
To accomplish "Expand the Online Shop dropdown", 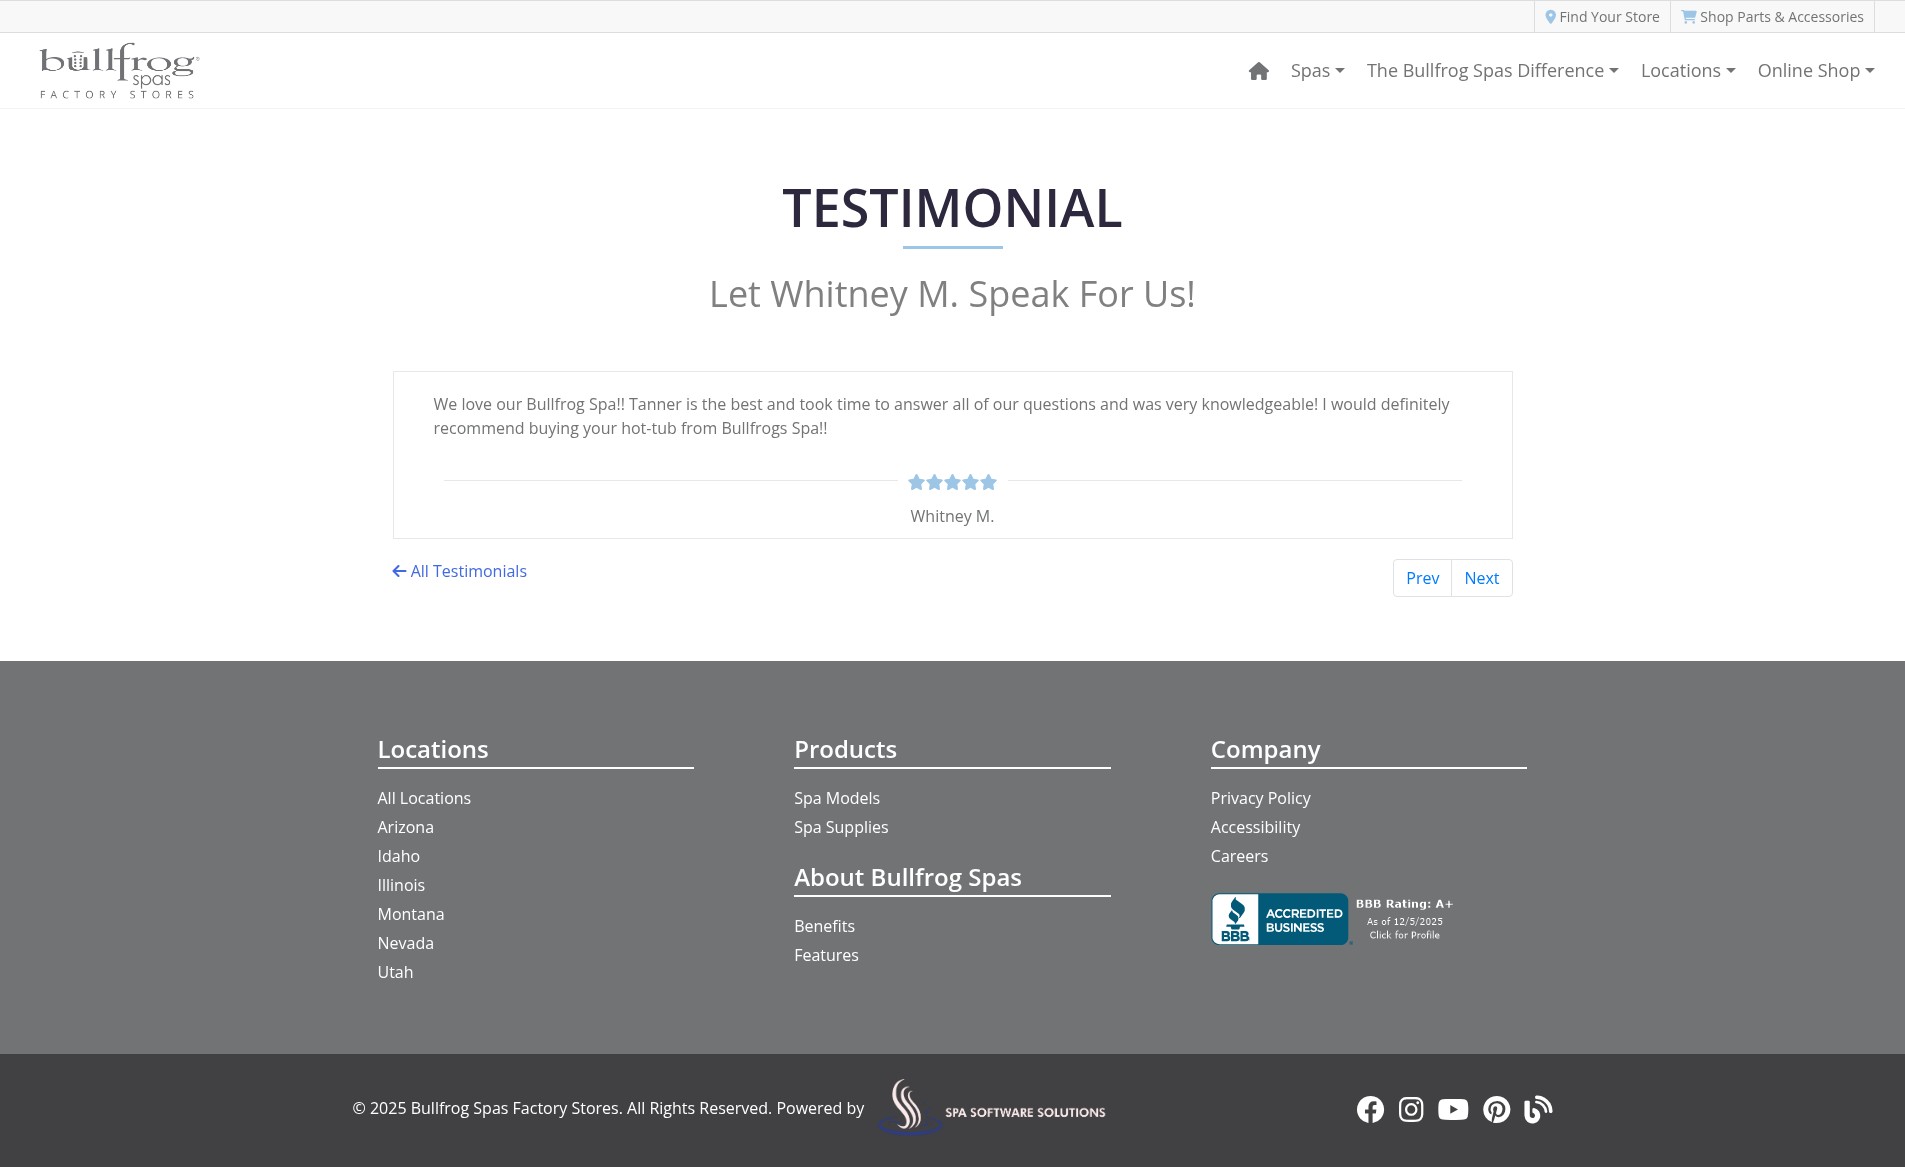I will (x=1816, y=71).
